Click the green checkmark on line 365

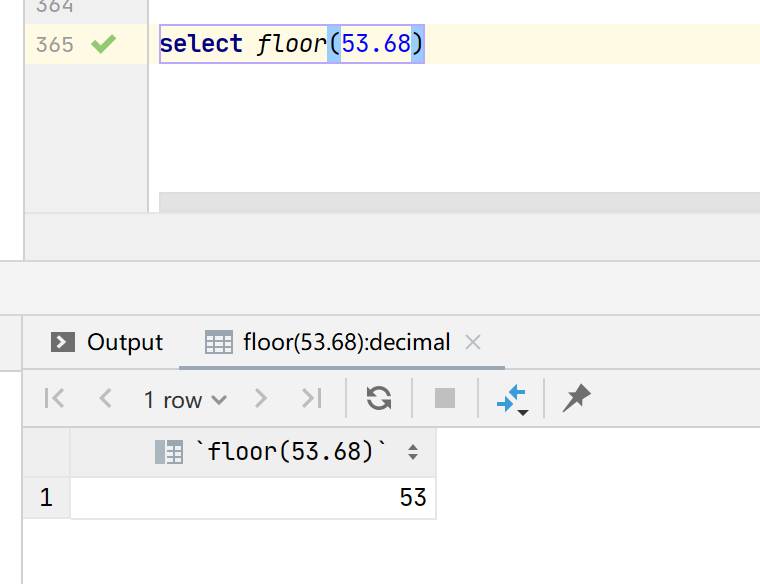click(104, 44)
